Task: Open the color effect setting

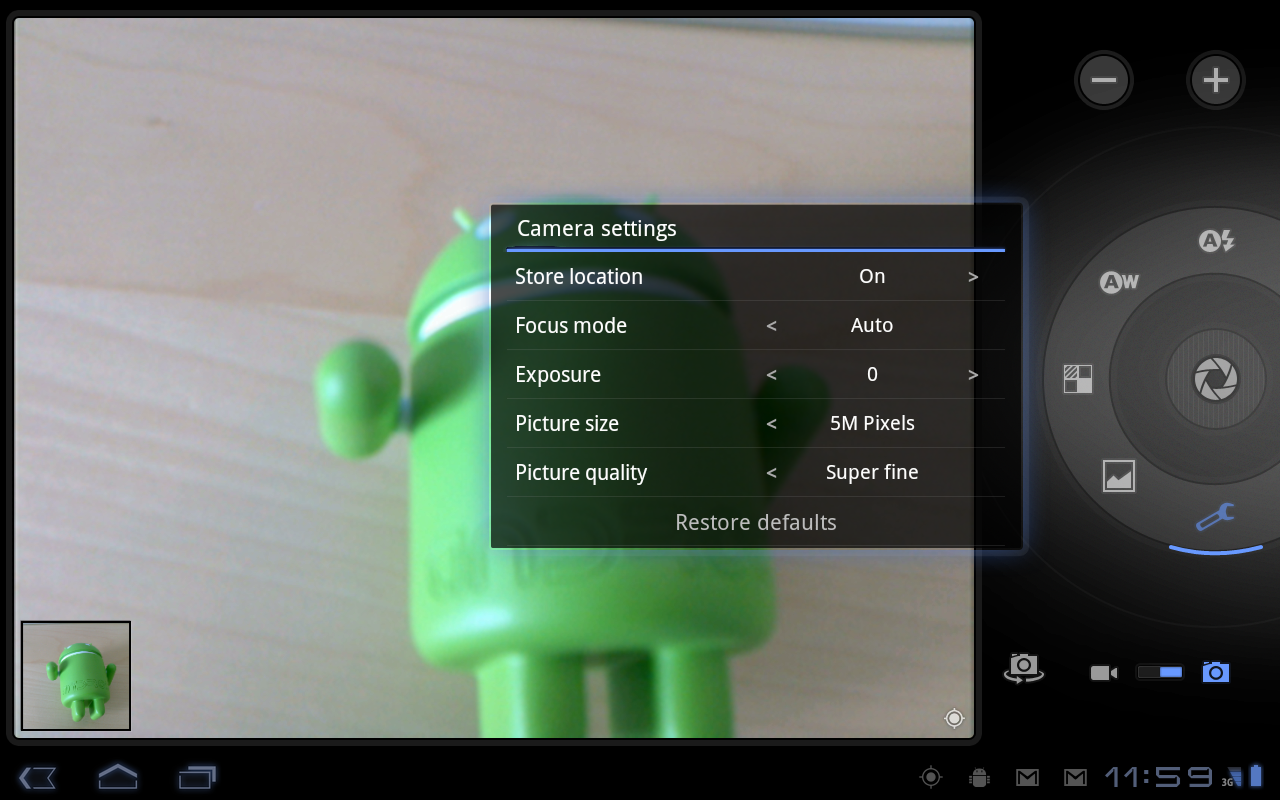Action: [1078, 379]
